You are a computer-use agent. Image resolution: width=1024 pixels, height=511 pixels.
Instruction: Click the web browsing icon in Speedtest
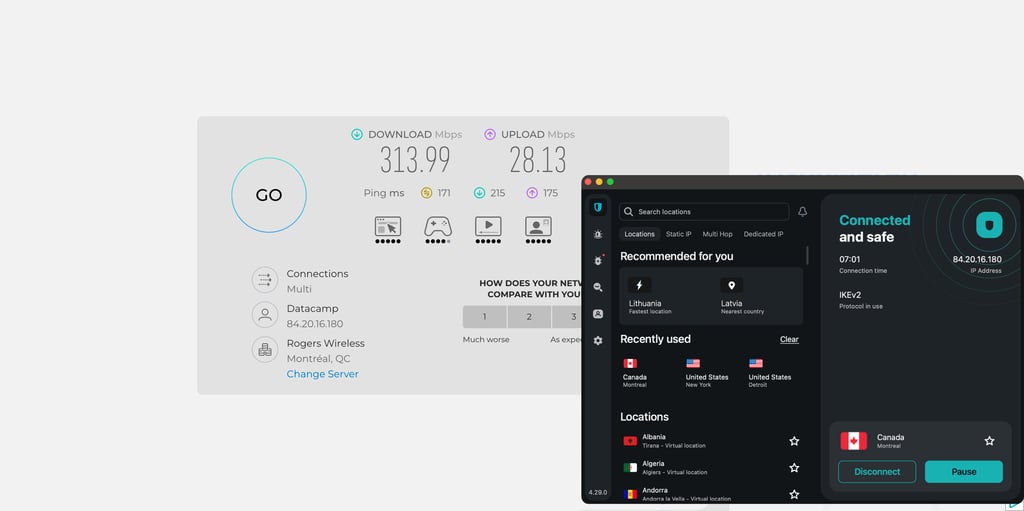click(388, 229)
